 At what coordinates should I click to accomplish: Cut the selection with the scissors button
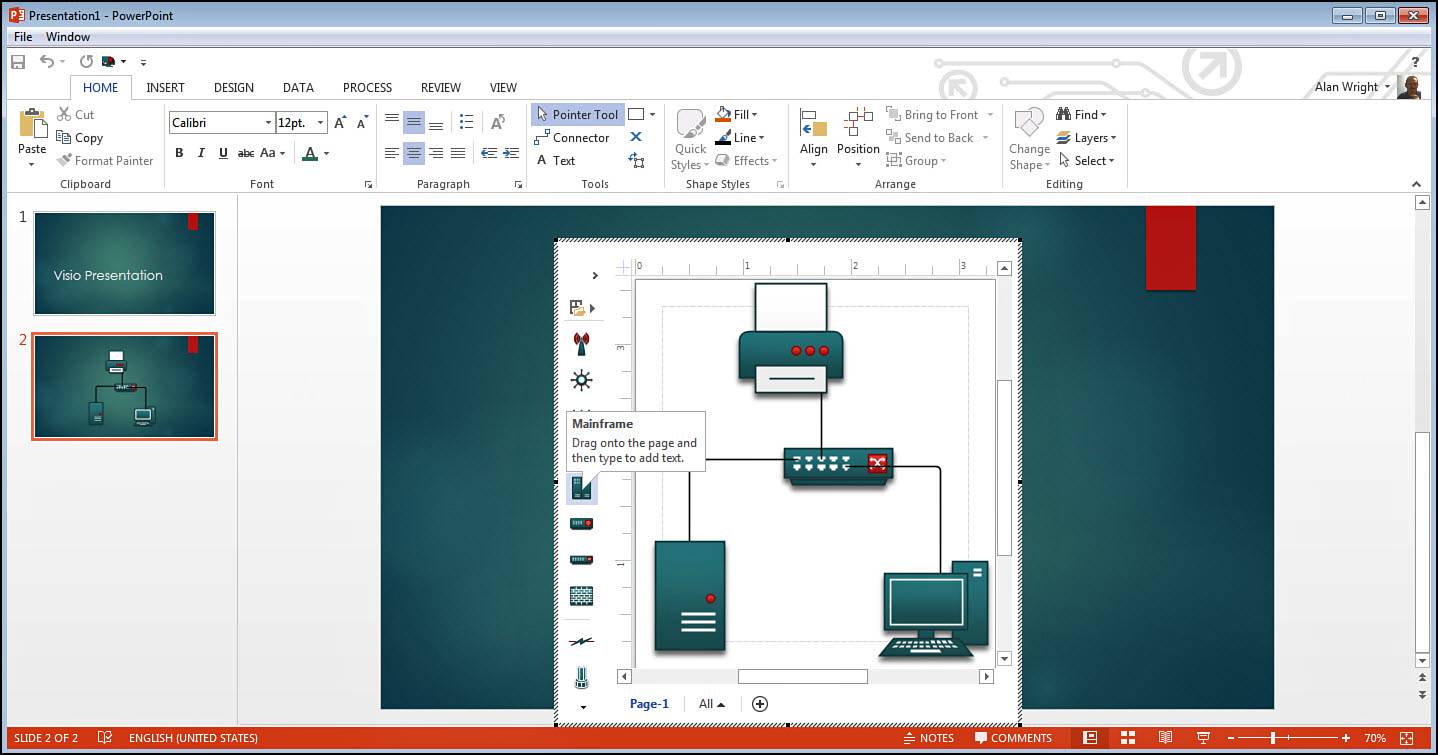(76, 114)
